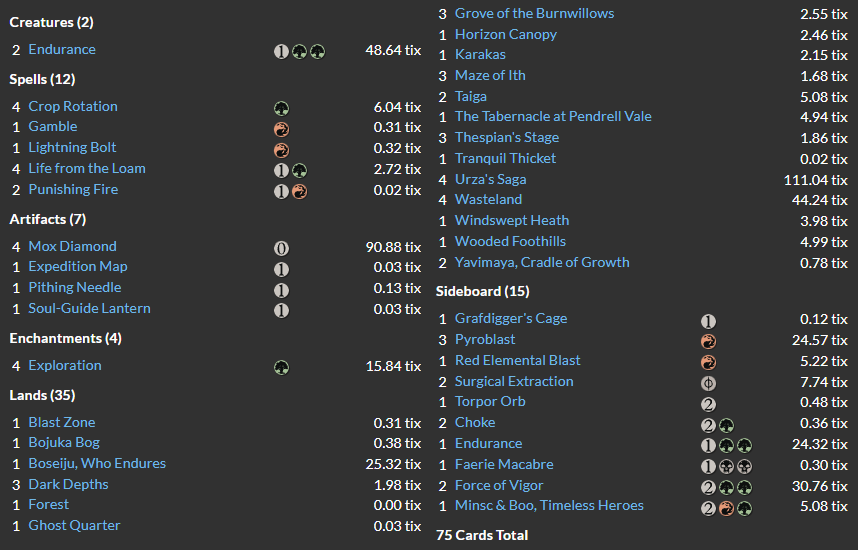Click the 111.04 tix price for Urza's Saga
The image size is (858, 550).
pos(815,179)
